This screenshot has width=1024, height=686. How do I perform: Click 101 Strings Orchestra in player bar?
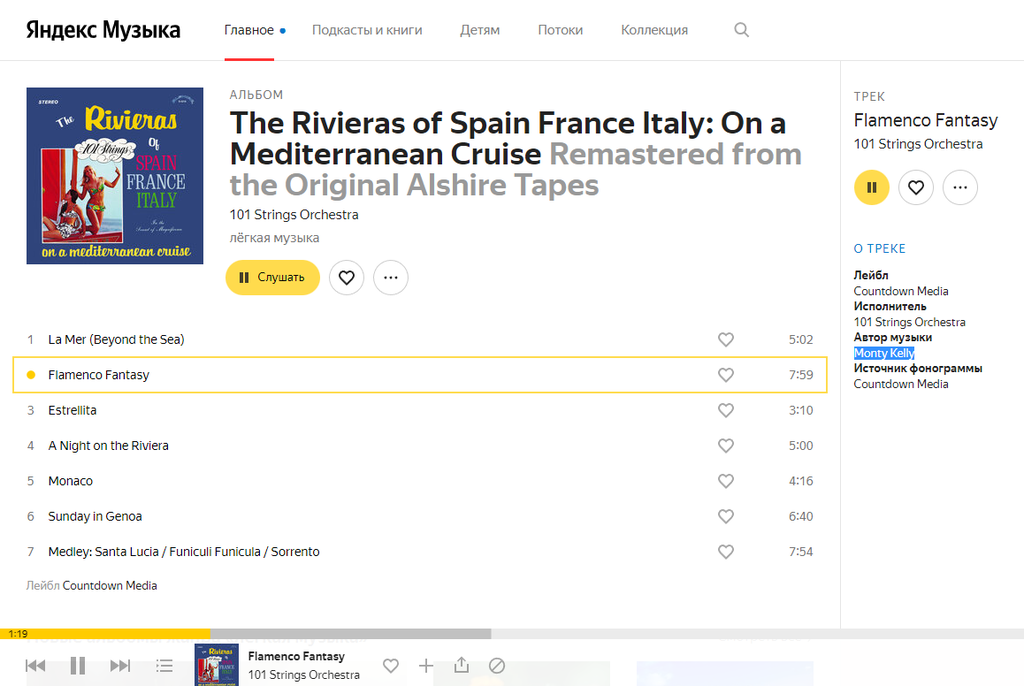pos(304,675)
